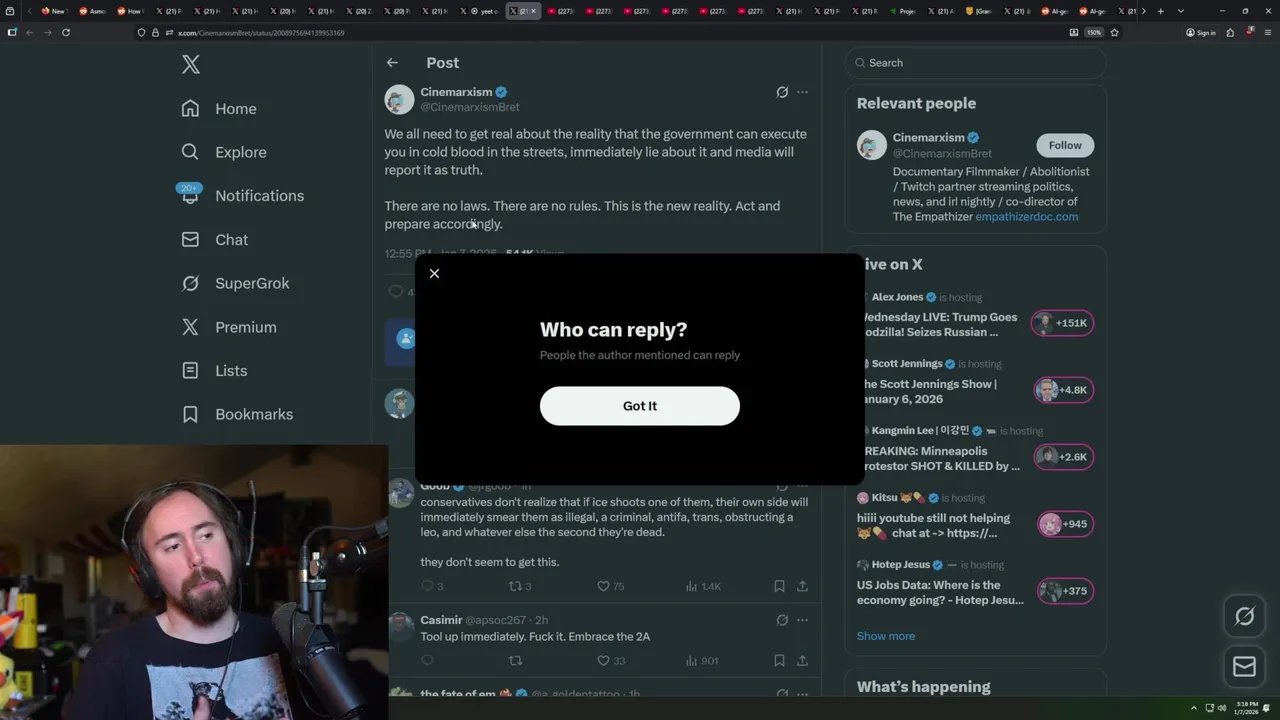Image resolution: width=1280 pixels, height=720 pixels.
Task: Open Chat from the sidebar
Action: pos(215,240)
